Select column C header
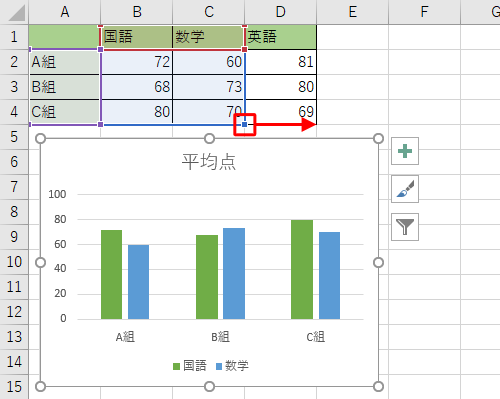Image resolution: width=500 pixels, height=399 pixels. 209,12
